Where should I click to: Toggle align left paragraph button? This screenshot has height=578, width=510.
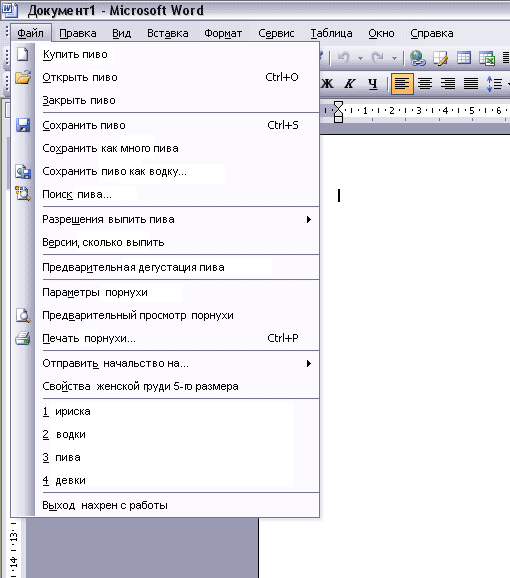tap(402, 84)
